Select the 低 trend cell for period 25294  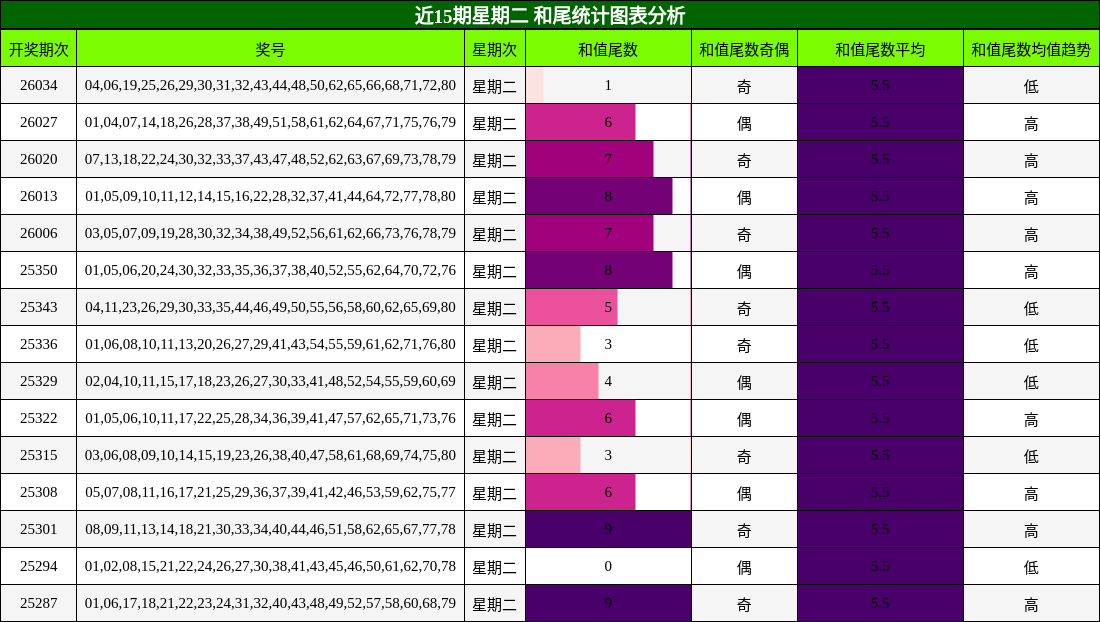click(x=1030, y=565)
